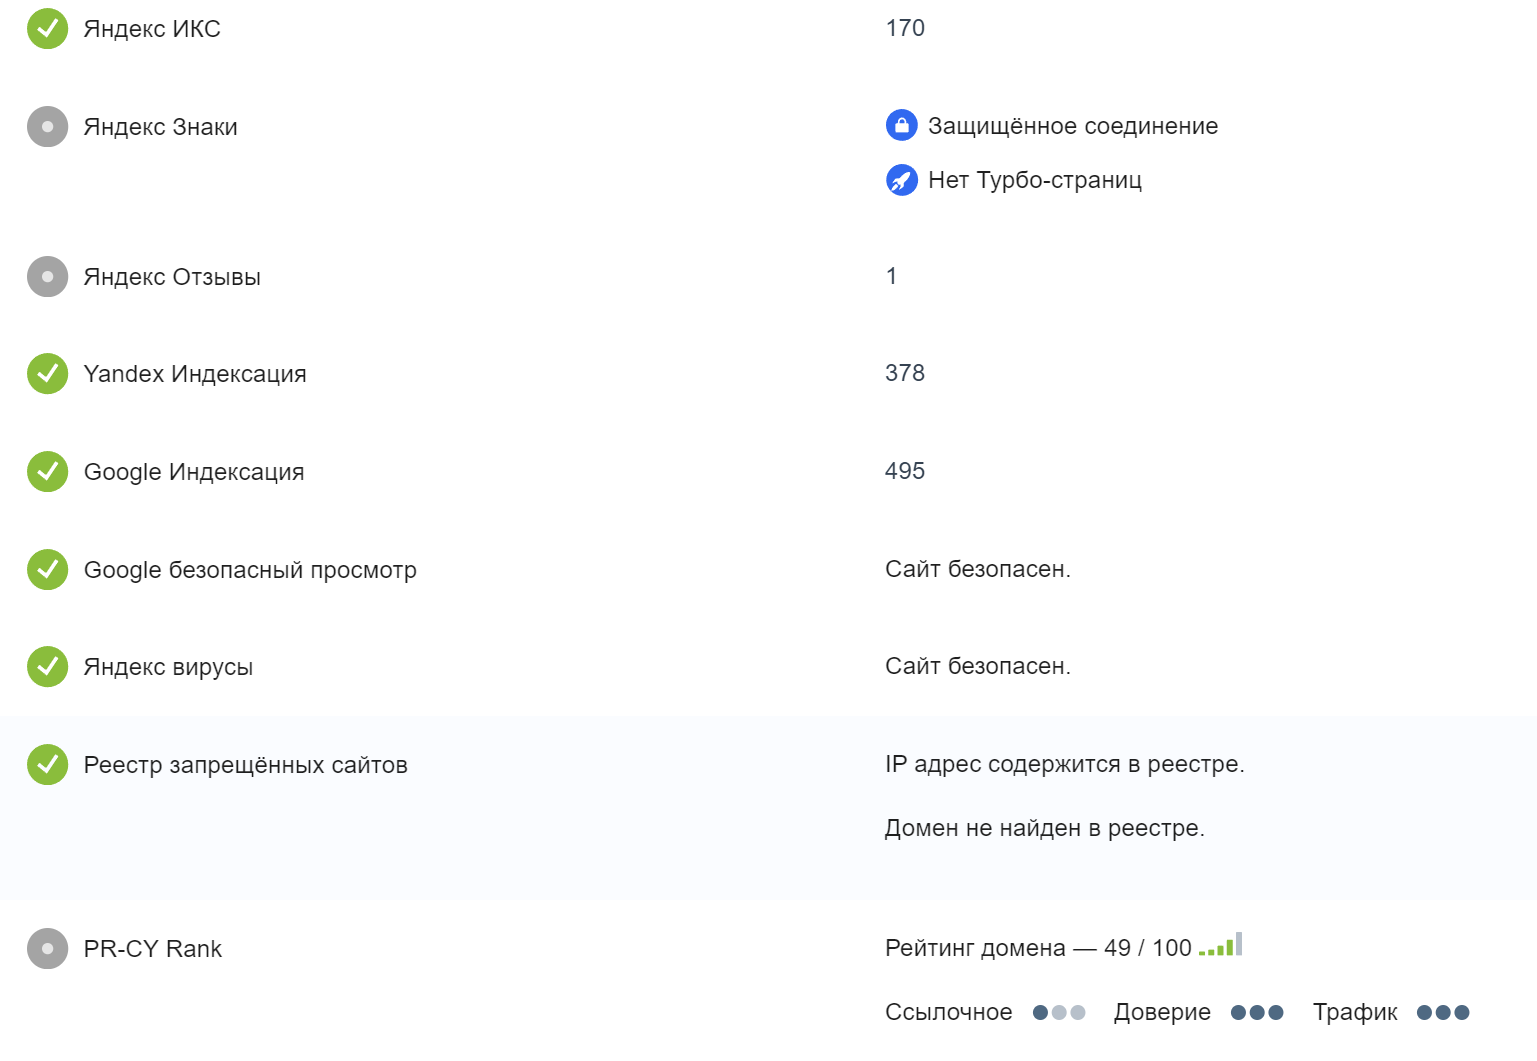The image size is (1537, 1061).
Task: Click the IP адрес содержится в реестре text
Action: coord(1065,764)
